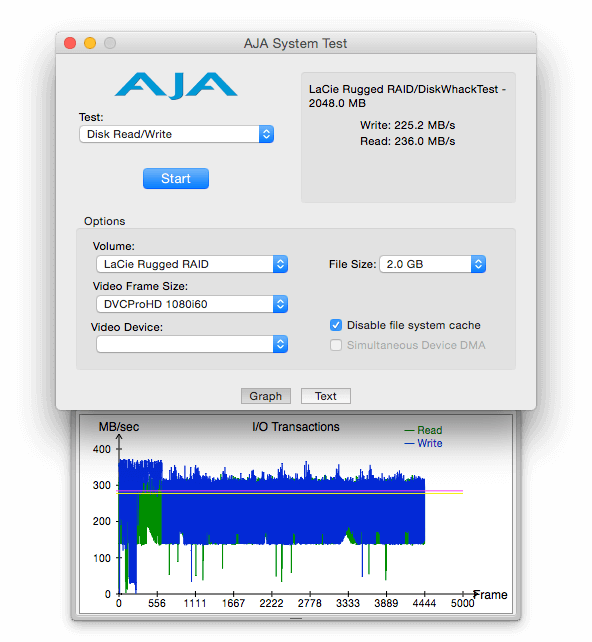Open the empty Video Device dropdown

coord(192,344)
